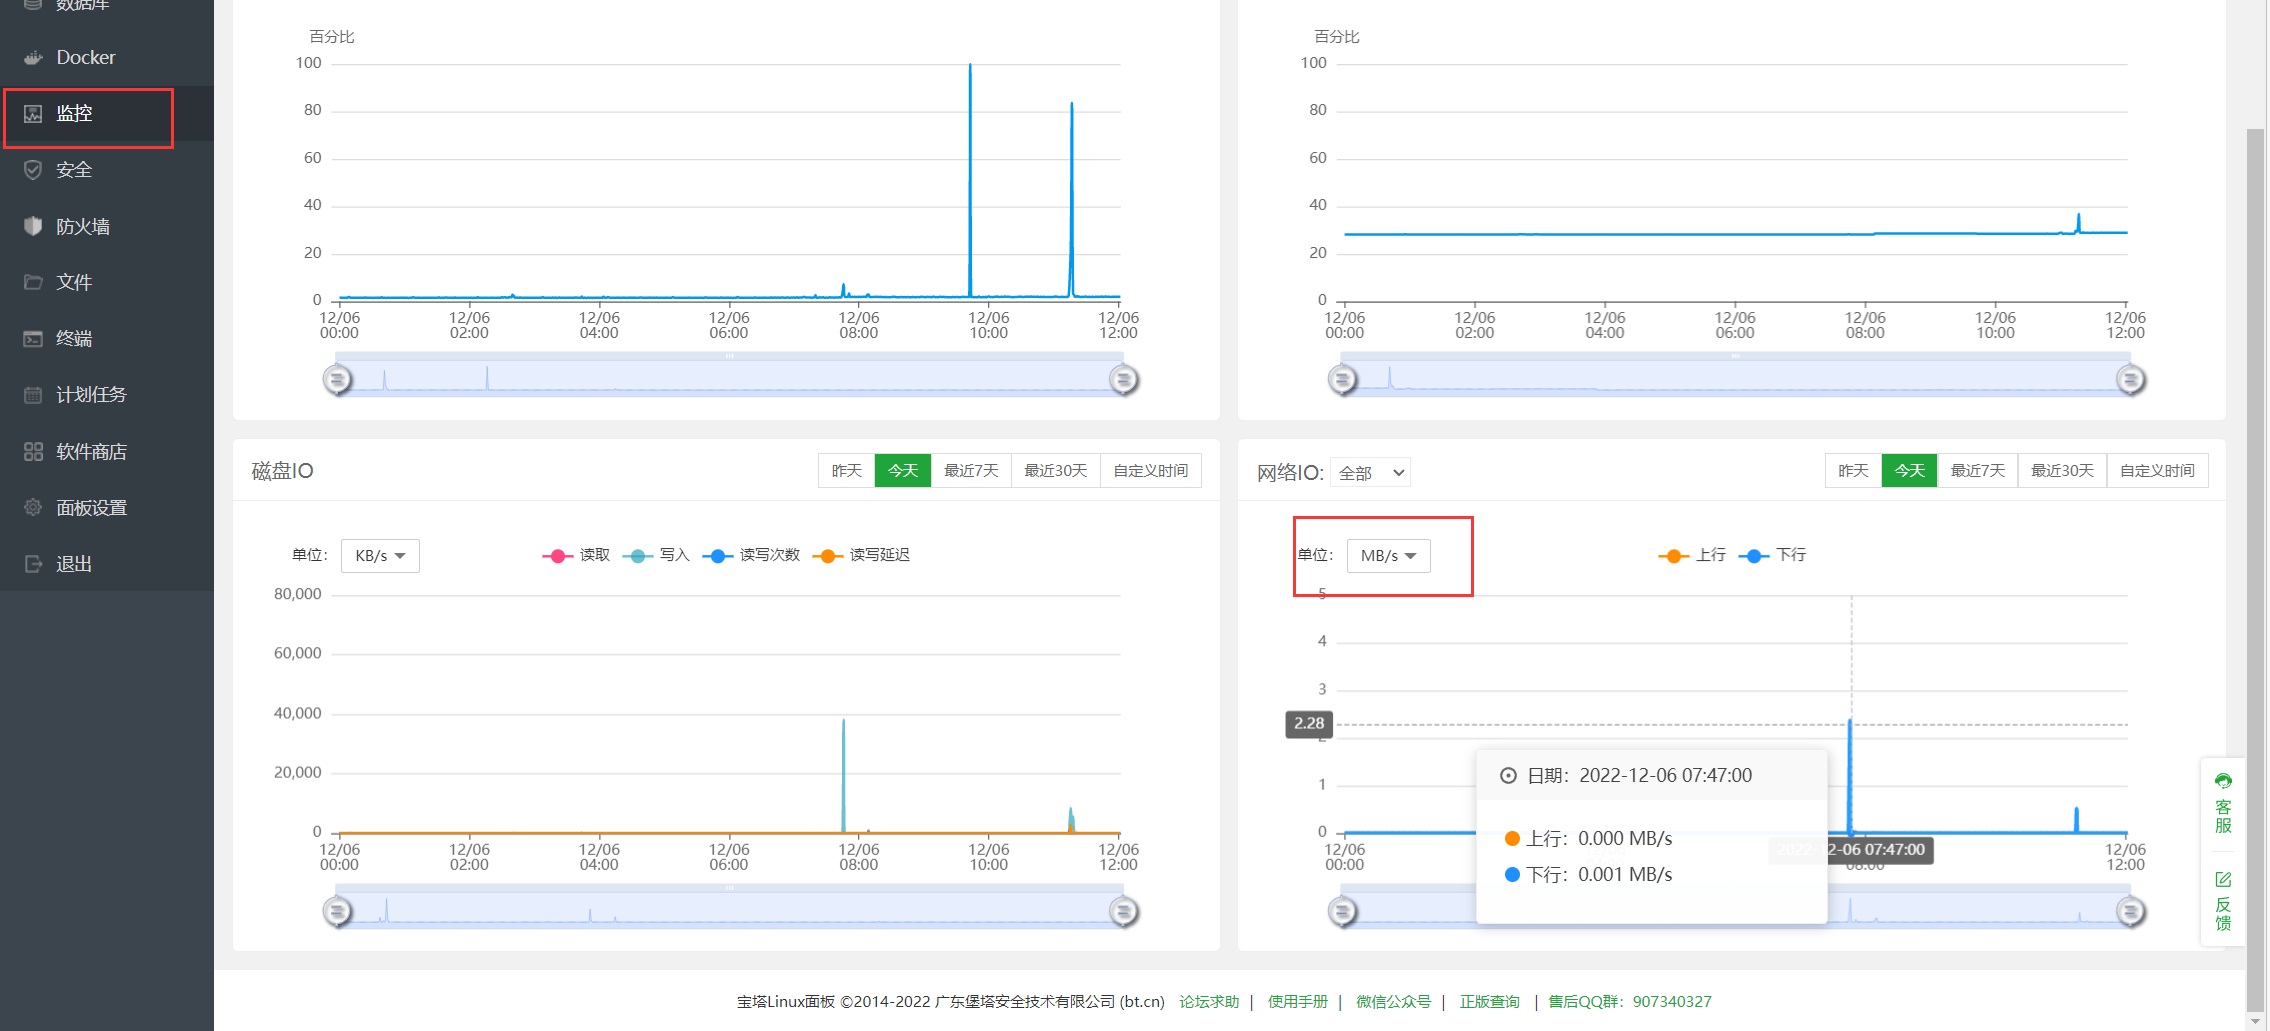Click the customer service headset icon

(x=2223, y=781)
